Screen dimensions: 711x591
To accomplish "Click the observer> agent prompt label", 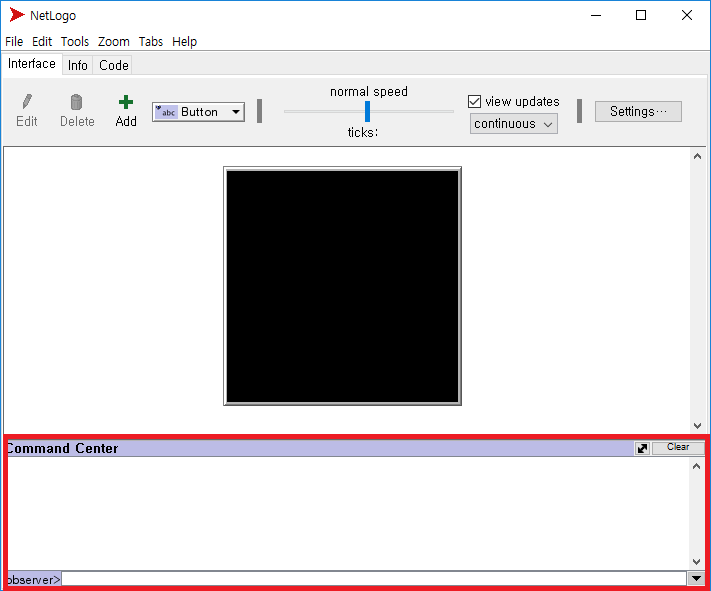I will point(34,580).
